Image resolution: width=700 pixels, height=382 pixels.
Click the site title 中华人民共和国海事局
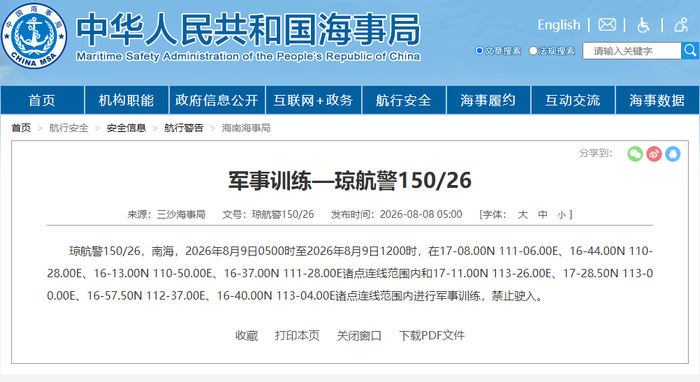tap(248, 29)
